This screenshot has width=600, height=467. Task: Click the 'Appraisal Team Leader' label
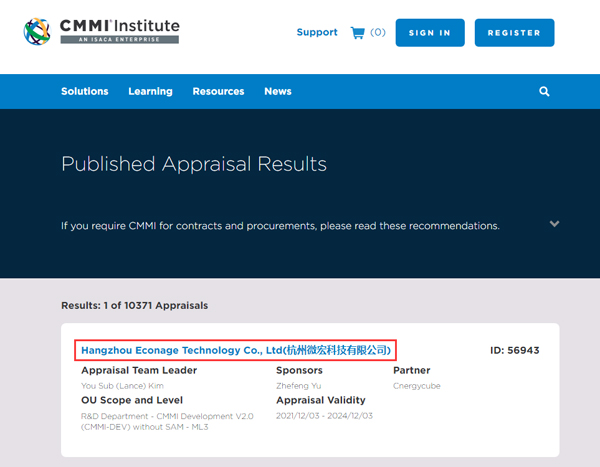pos(139,370)
